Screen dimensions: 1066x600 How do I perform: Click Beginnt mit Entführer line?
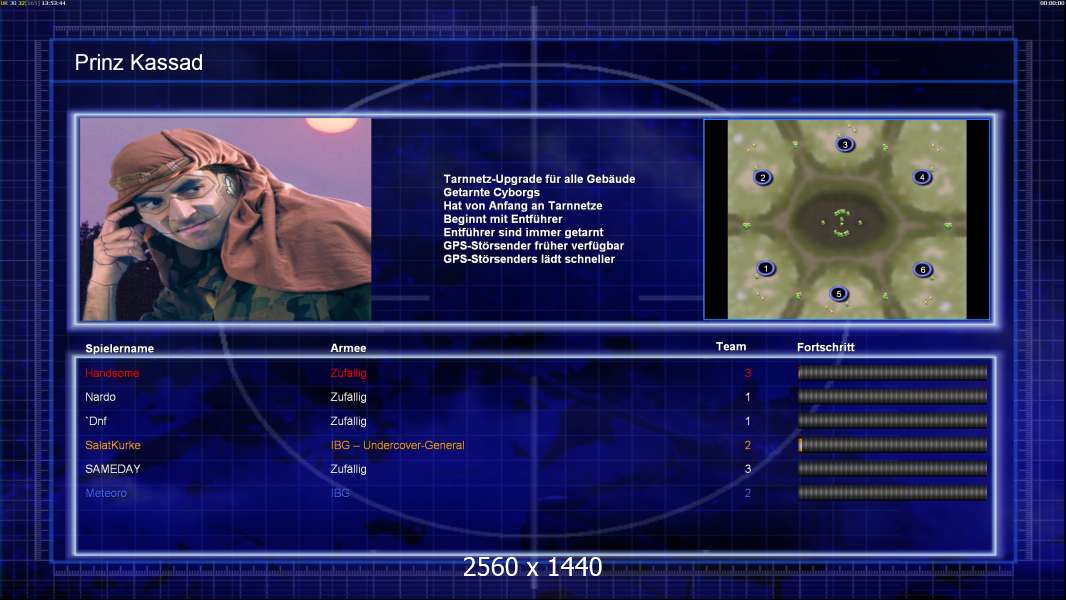click(x=503, y=219)
